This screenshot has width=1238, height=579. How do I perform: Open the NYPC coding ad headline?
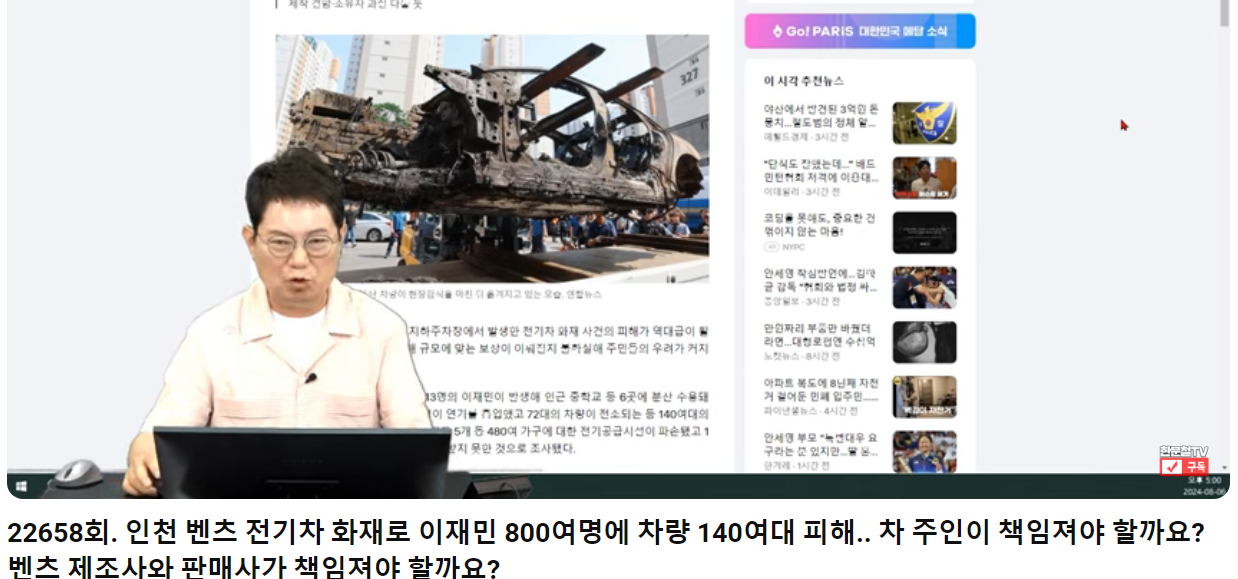(x=820, y=225)
